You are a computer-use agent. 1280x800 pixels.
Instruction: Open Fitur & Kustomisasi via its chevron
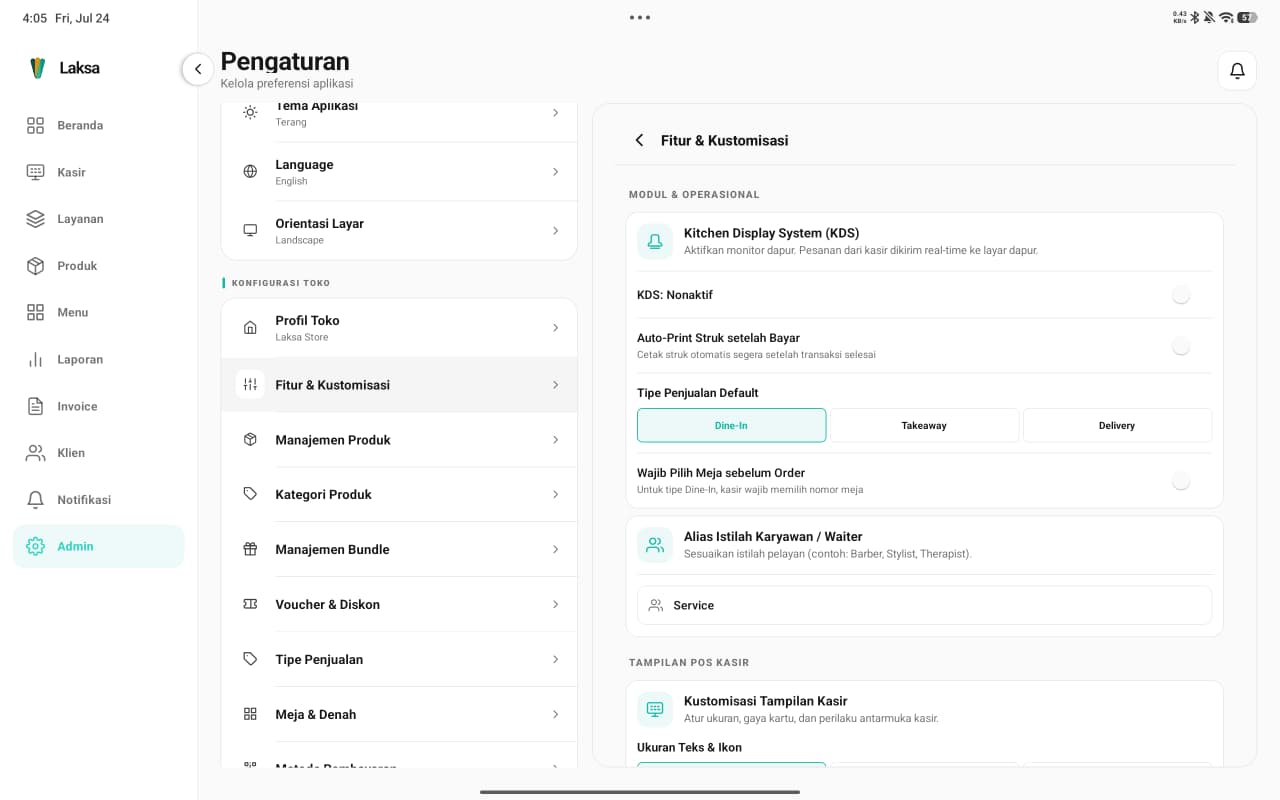pos(556,385)
